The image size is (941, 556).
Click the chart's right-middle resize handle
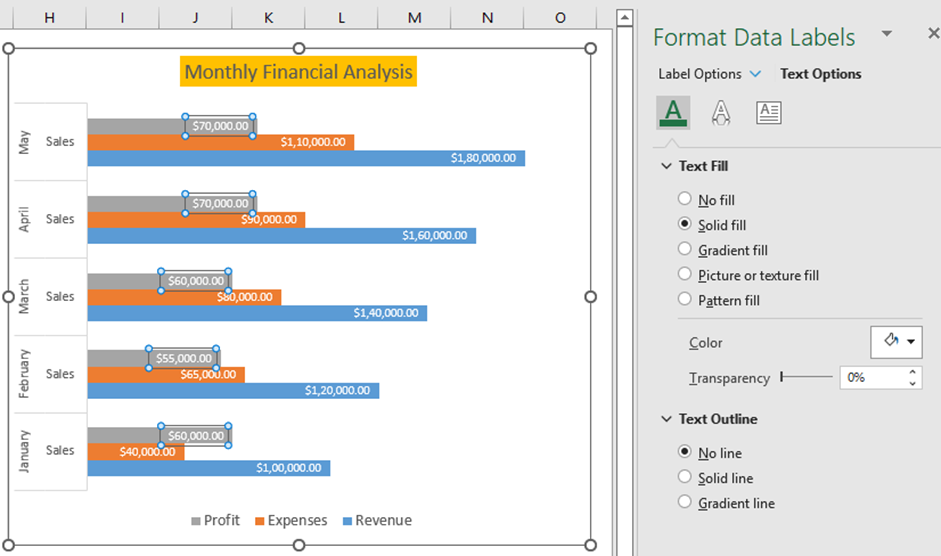pyautogui.click(x=591, y=297)
